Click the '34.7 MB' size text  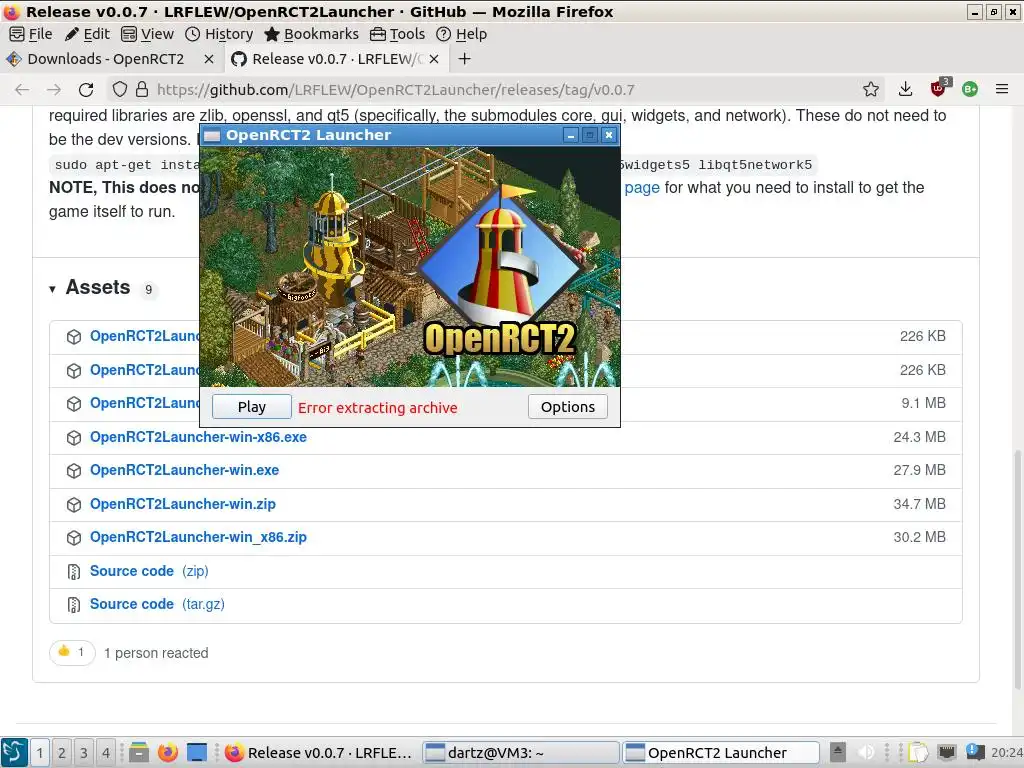click(x=920, y=504)
